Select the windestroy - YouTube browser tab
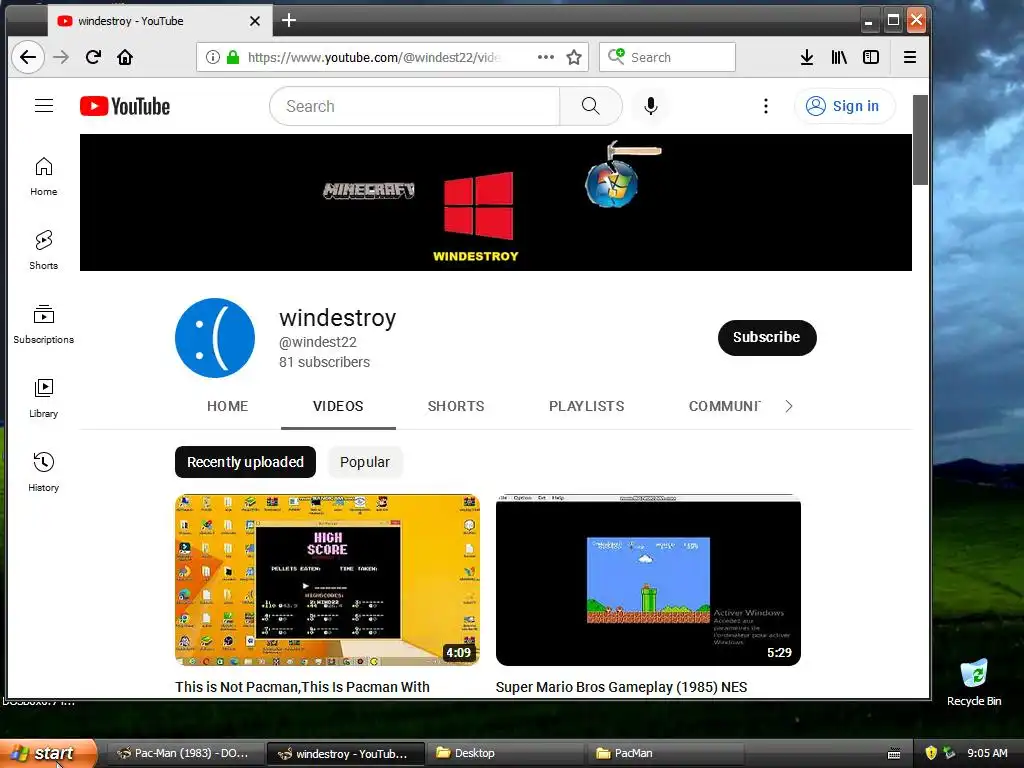1024x768 pixels. point(159,21)
